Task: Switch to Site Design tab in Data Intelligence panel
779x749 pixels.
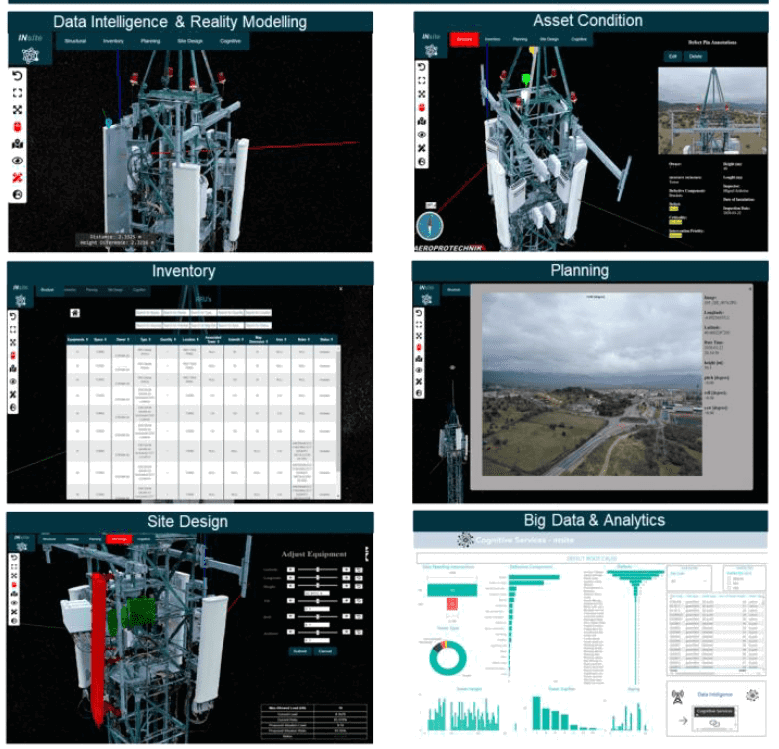Action: [188, 42]
